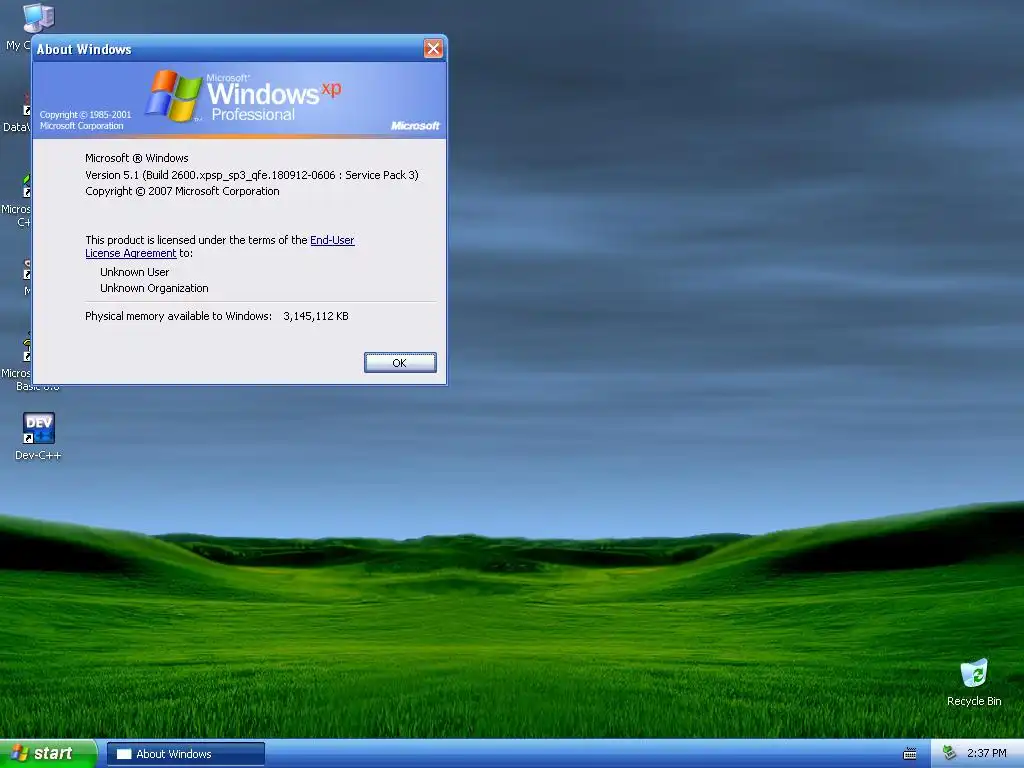Select the Dev-C++ desktop icon
The width and height of the screenshot is (1024, 768).
[39, 437]
